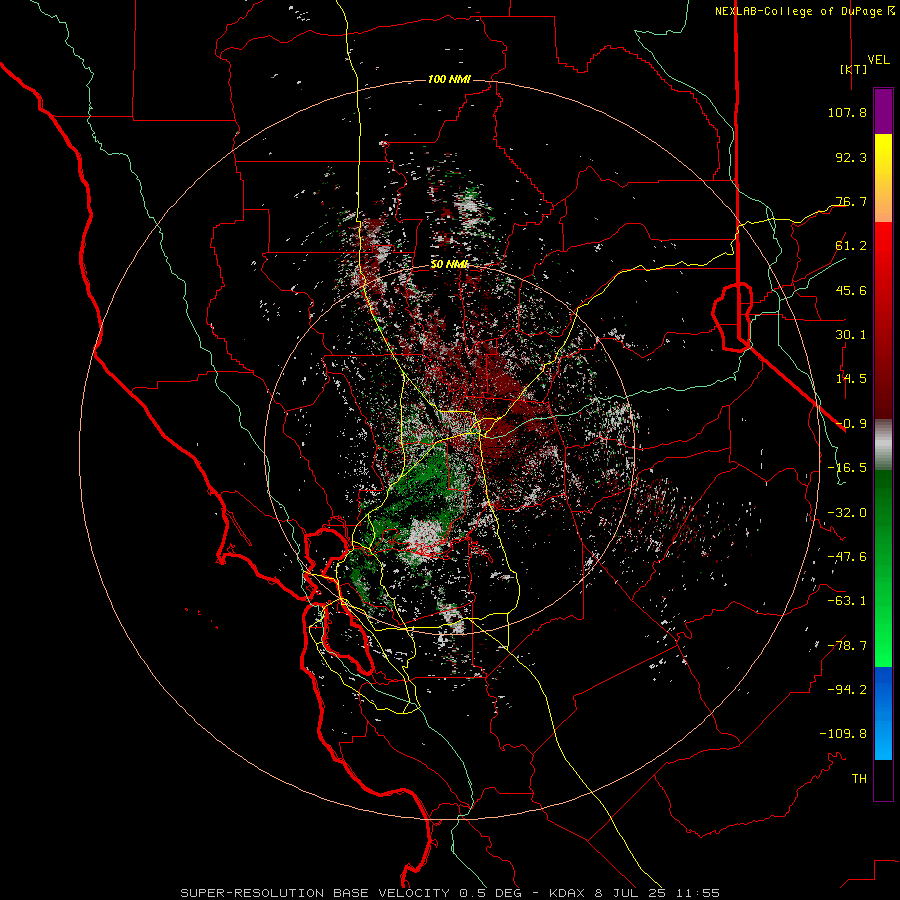Click the -32.0 velocity scale label
Image resolution: width=900 pixels, height=900 pixels.
click(x=847, y=513)
